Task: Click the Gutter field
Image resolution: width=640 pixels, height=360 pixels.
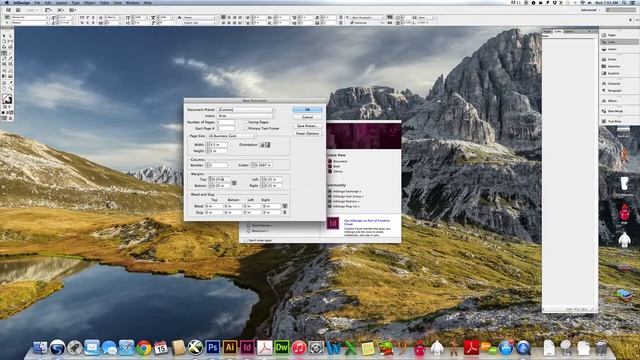Action: 261,165
